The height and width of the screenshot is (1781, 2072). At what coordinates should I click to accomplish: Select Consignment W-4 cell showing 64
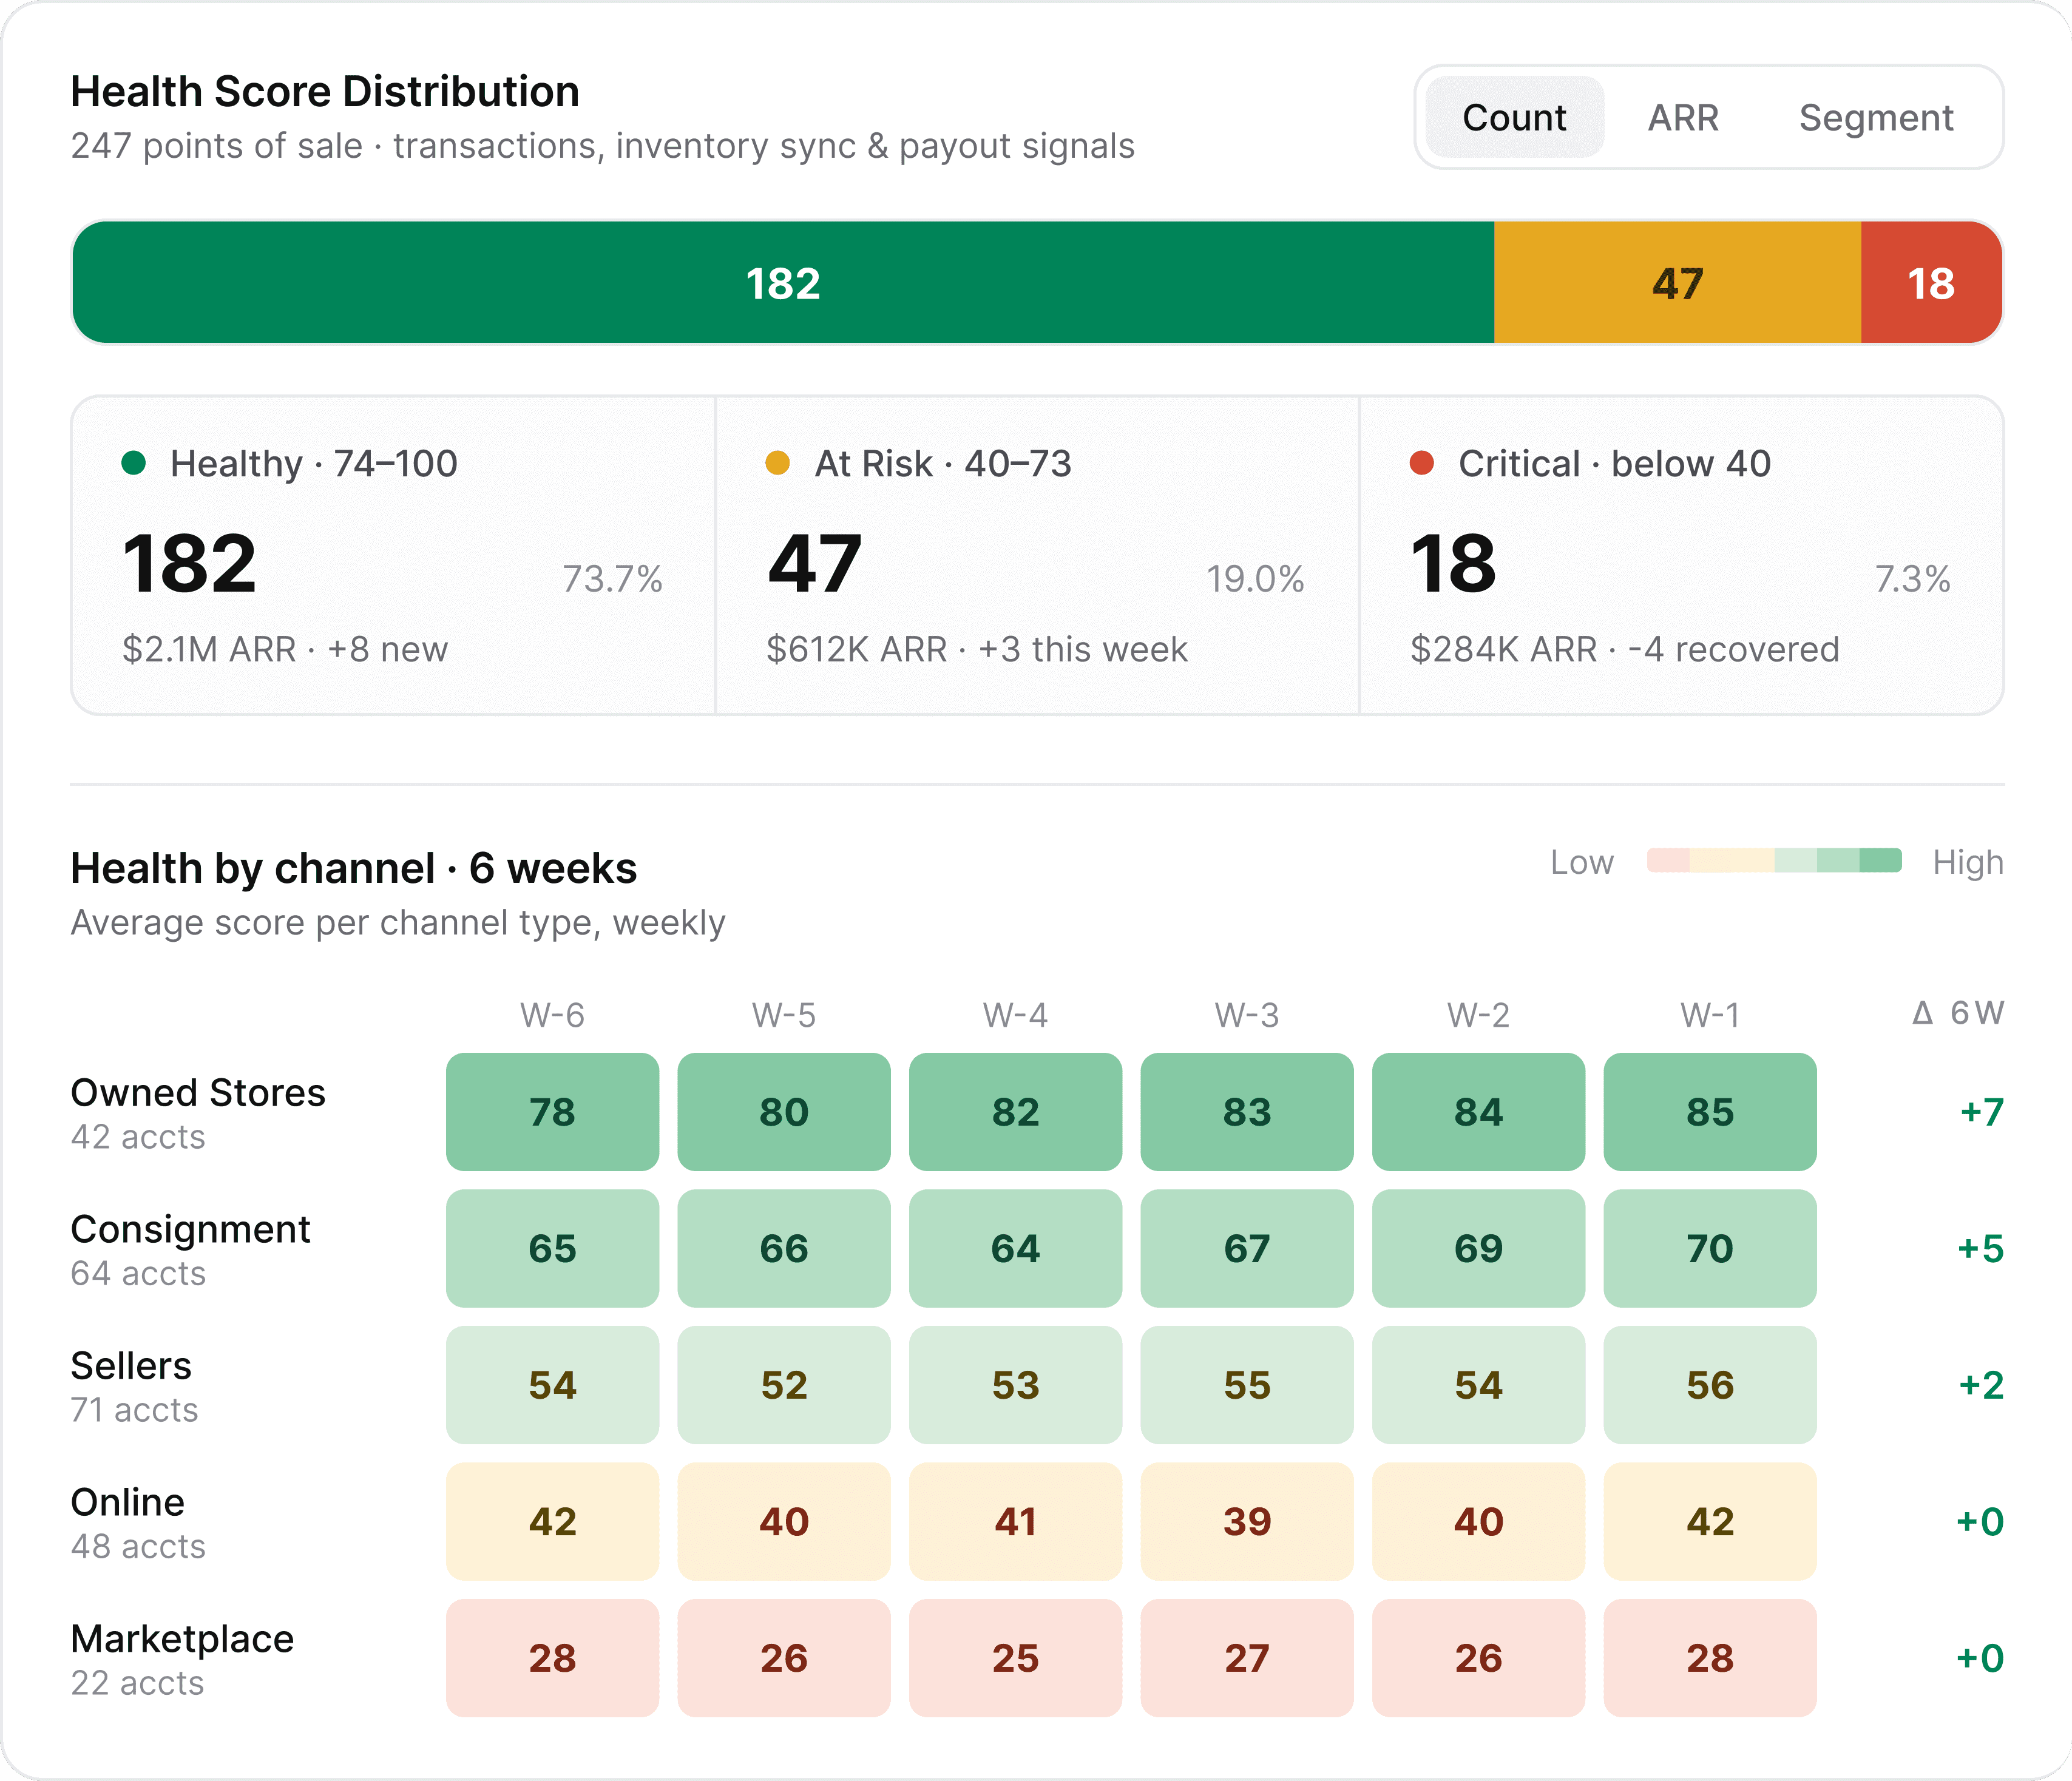click(x=1015, y=1248)
